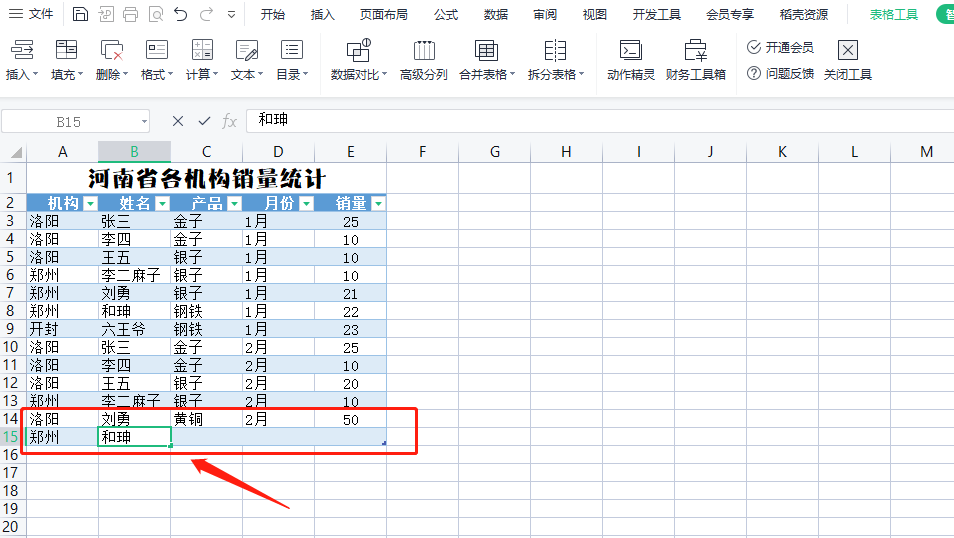This screenshot has width=954, height=538.
Task: Click the 计算 tool icon
Action: pos(202,50)
